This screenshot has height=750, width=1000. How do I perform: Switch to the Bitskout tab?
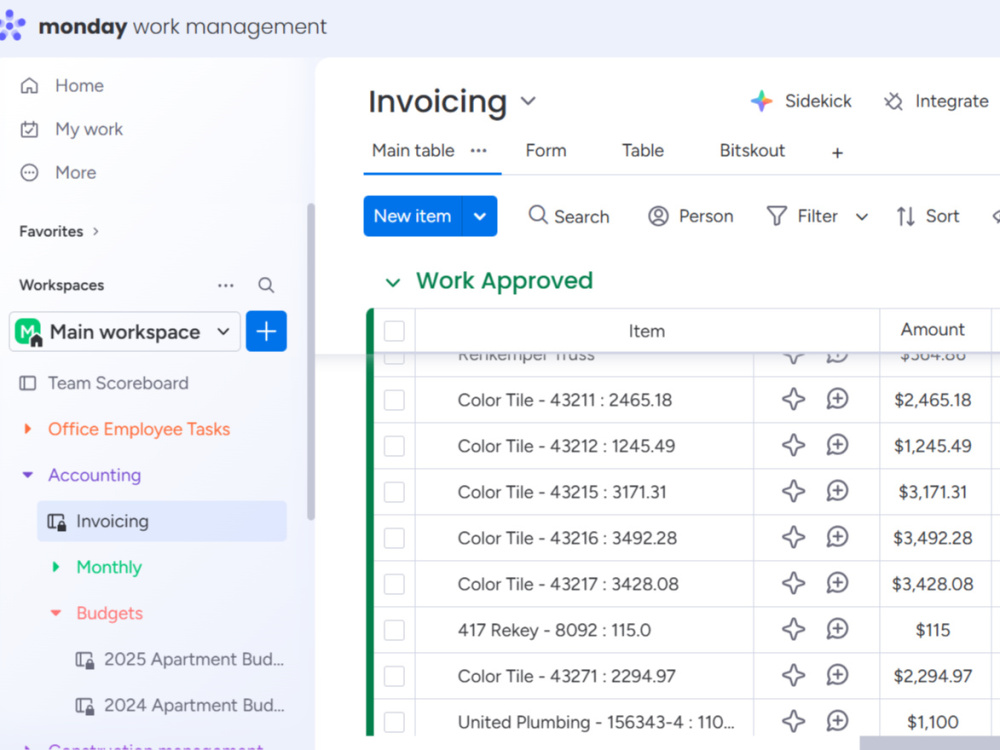(752, 151)
